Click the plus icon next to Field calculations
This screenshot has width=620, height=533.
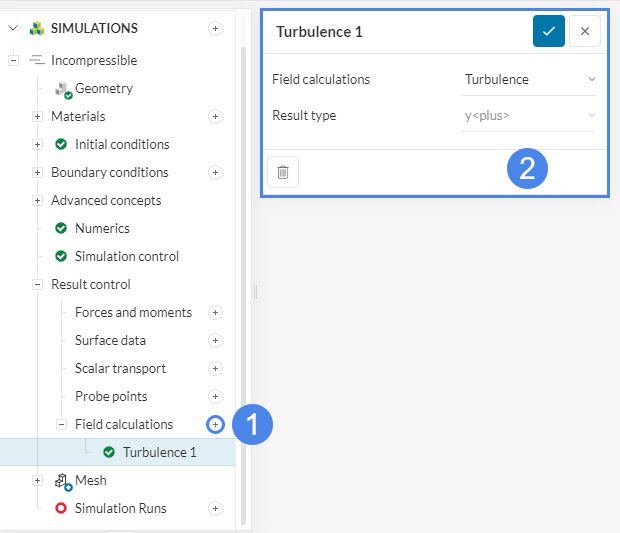(215, 424)
